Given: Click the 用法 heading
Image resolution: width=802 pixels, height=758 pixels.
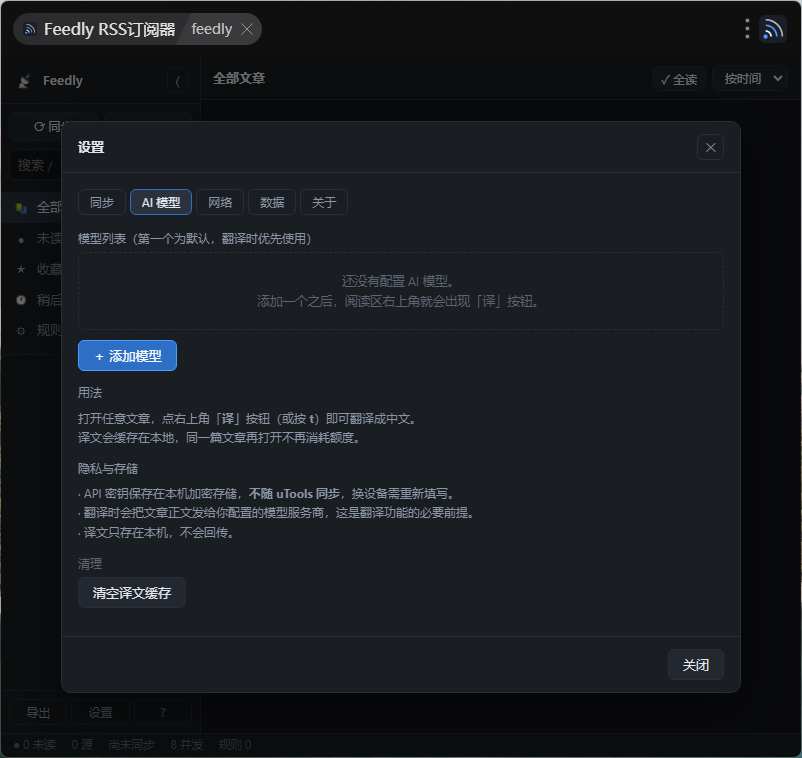Looking at the screenshot, I should click(x=90, y=393).
